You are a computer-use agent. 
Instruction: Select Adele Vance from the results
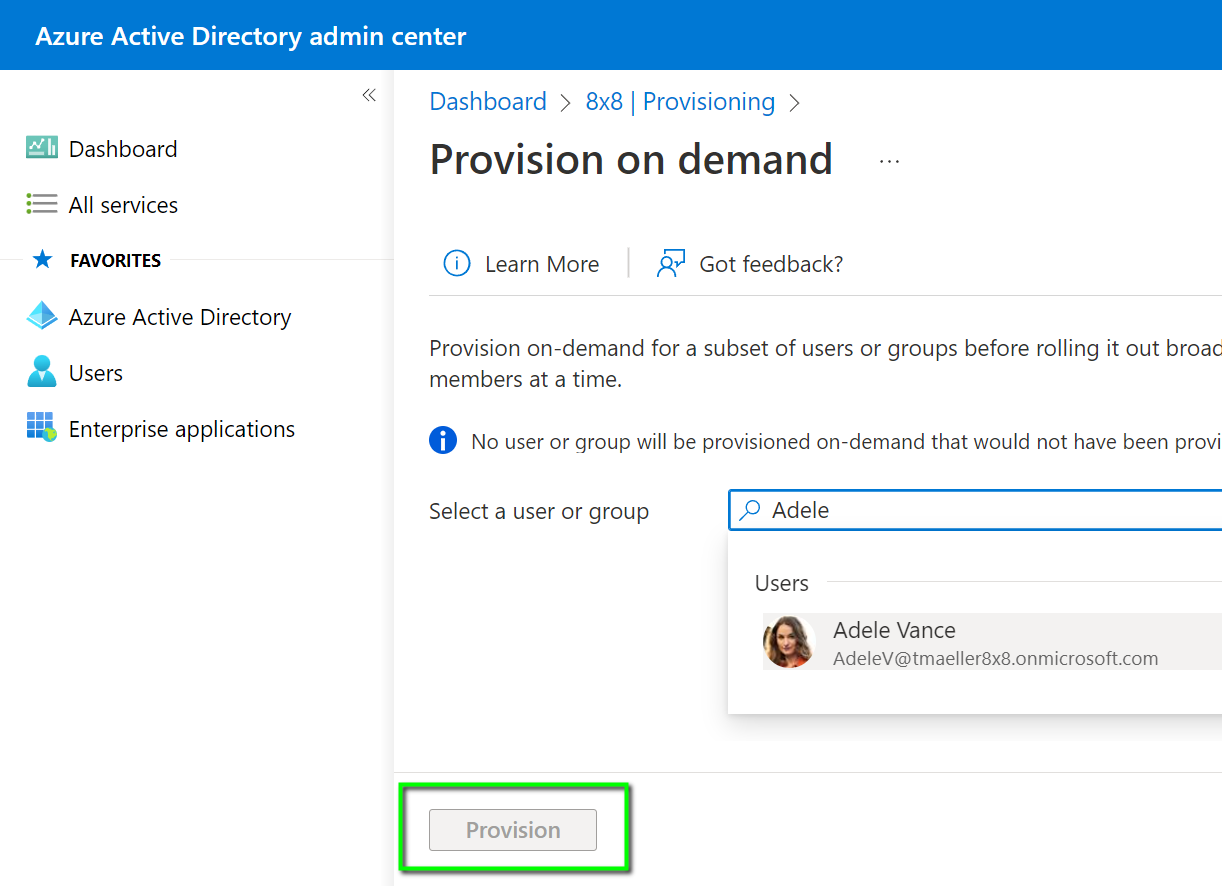click(992, 642)
